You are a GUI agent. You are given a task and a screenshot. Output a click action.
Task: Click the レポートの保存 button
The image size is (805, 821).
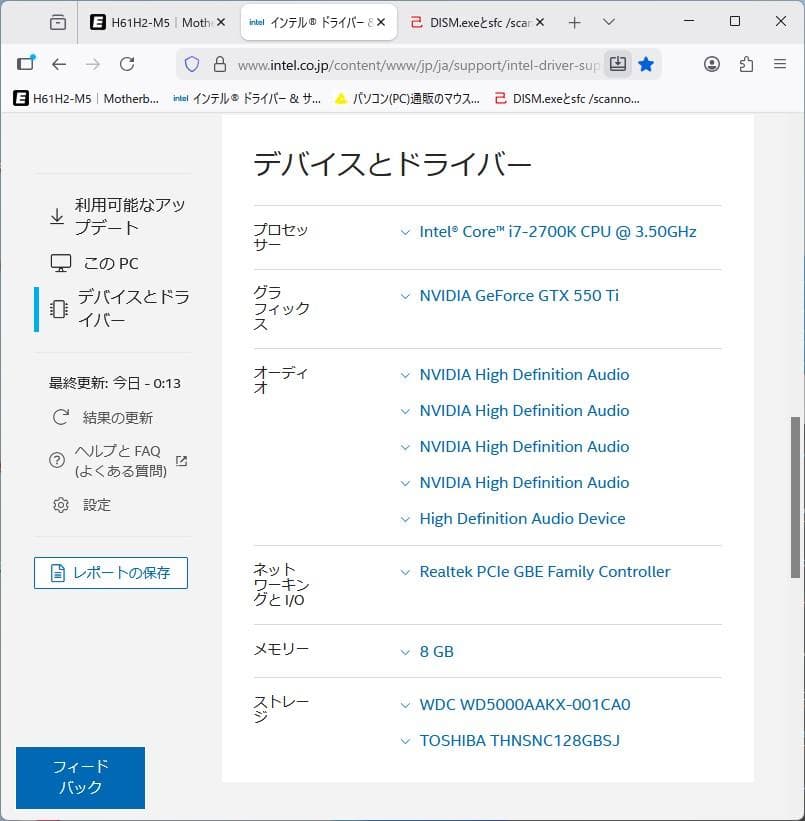(110, 573)
